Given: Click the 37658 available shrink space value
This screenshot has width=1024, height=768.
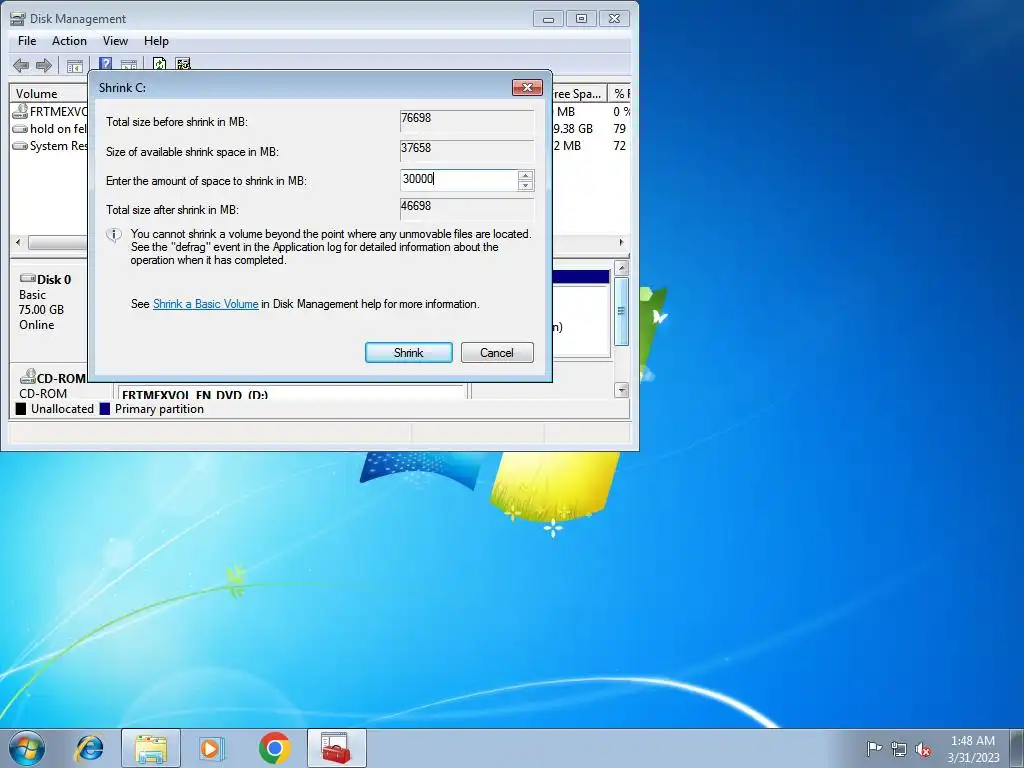Looking at the screenshot, I should (467, 151).
